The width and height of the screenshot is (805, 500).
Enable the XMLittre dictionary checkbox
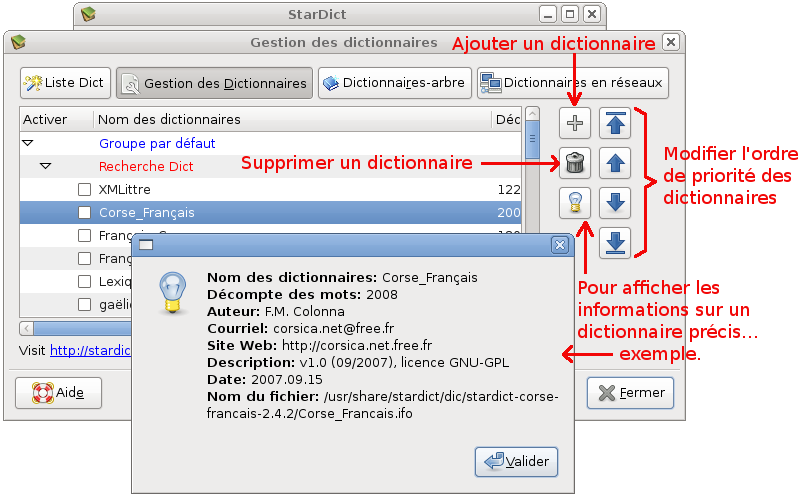tap(84, 189)
